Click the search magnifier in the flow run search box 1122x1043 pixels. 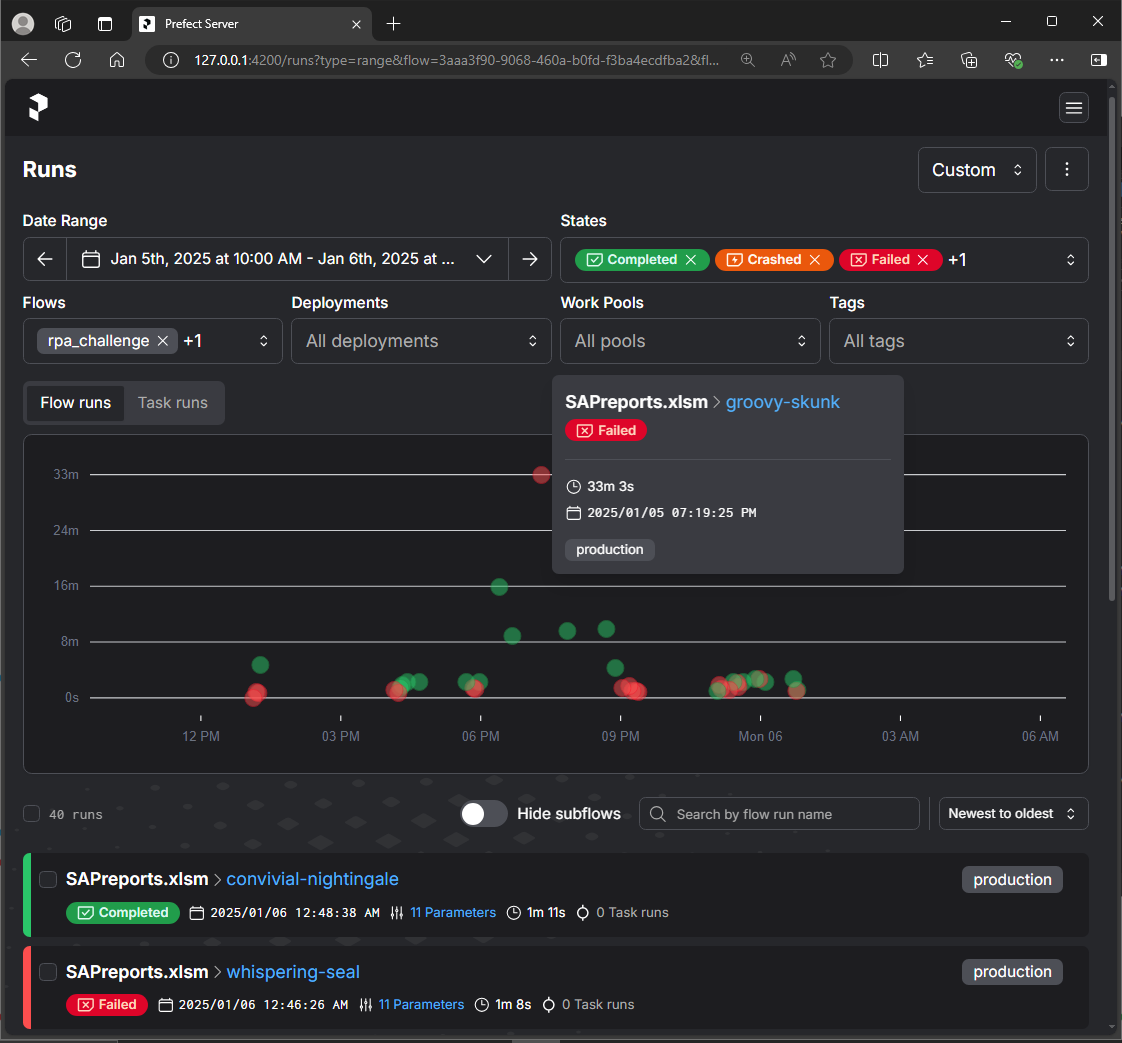pos(657,813)
